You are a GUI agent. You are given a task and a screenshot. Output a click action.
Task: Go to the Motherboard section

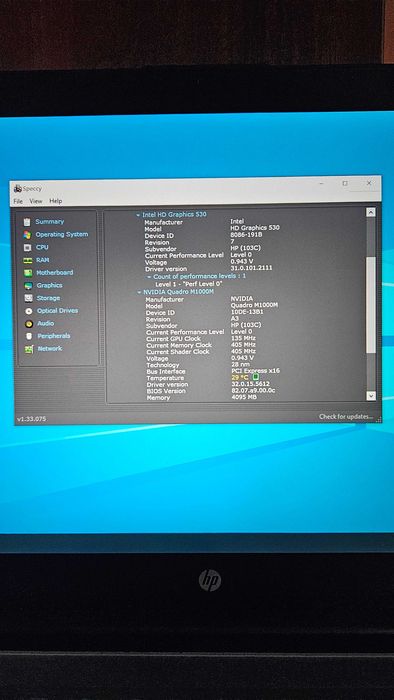pos(54,272)
